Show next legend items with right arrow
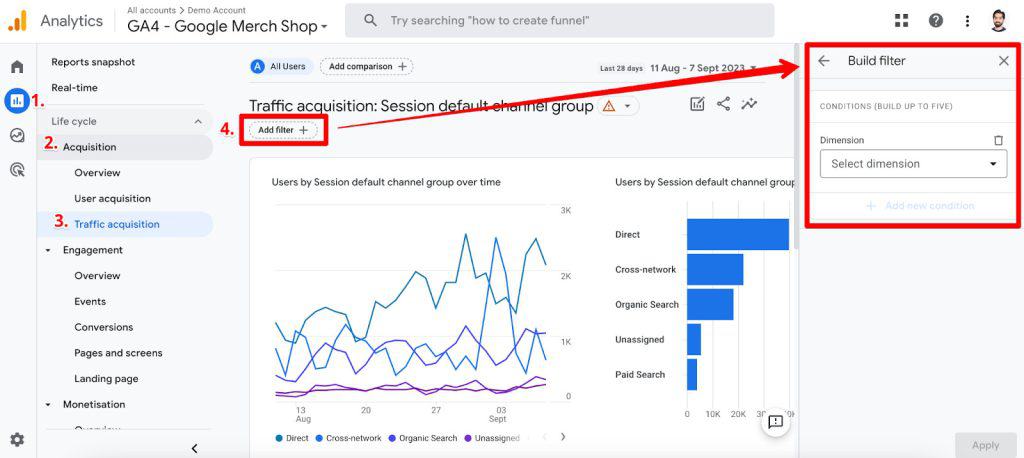1024x458 pixels. [x=563, y=437]
